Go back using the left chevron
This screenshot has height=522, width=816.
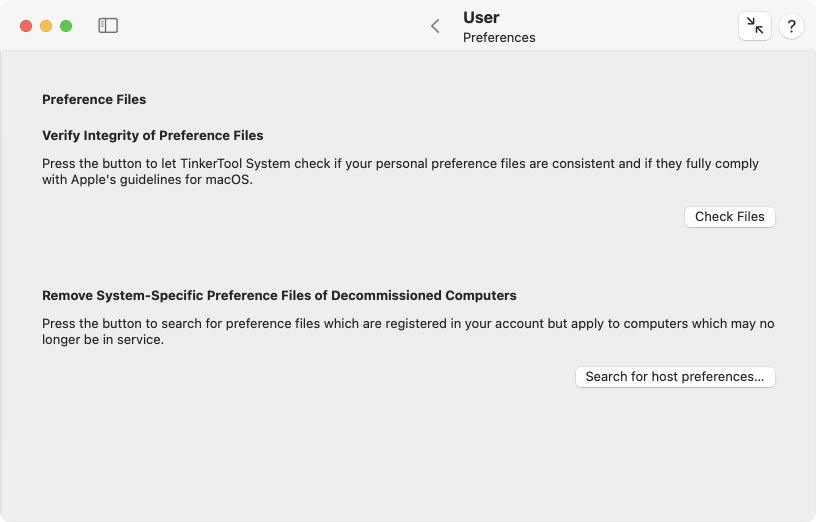point(436,26)
